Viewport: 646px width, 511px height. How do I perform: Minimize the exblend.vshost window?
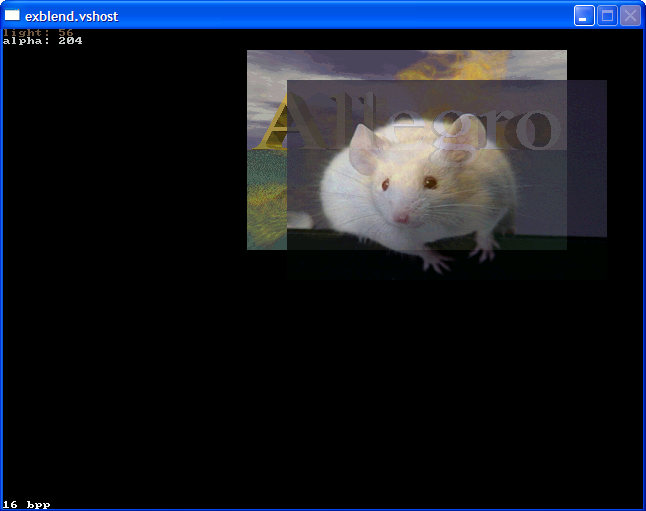tap(584, 15)
